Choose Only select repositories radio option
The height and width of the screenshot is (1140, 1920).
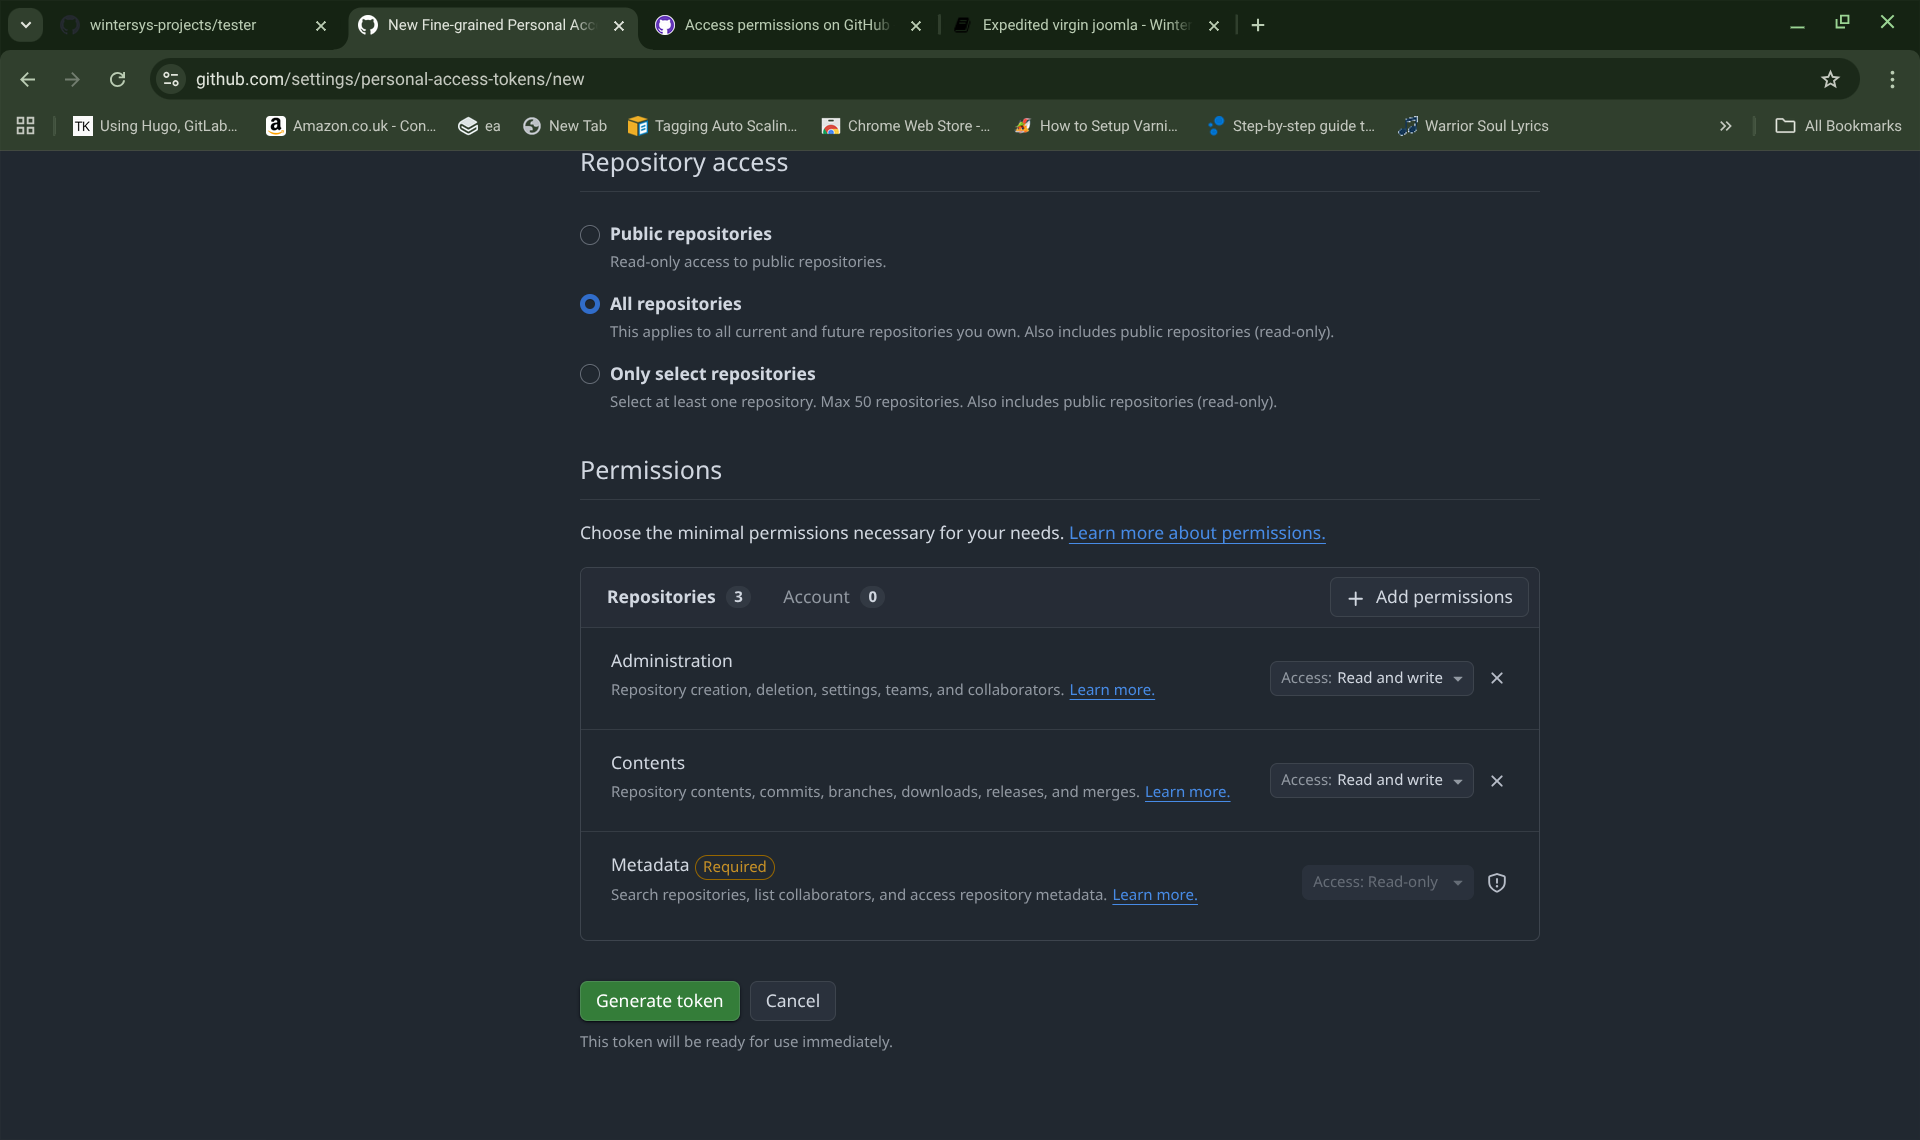[590, 374]
